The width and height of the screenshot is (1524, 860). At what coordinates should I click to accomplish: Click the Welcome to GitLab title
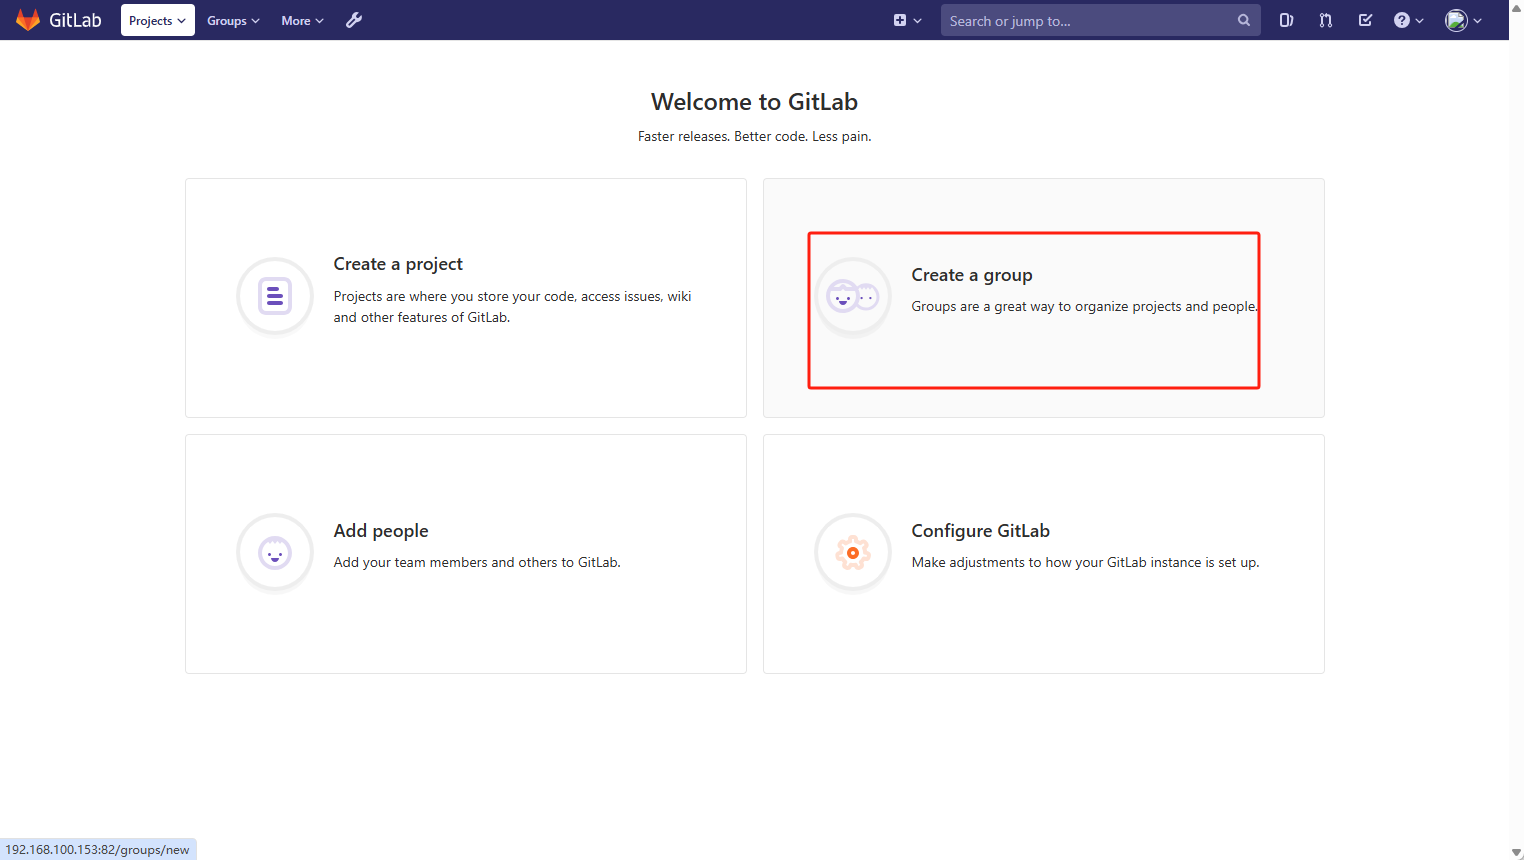[x=754, y=102]
